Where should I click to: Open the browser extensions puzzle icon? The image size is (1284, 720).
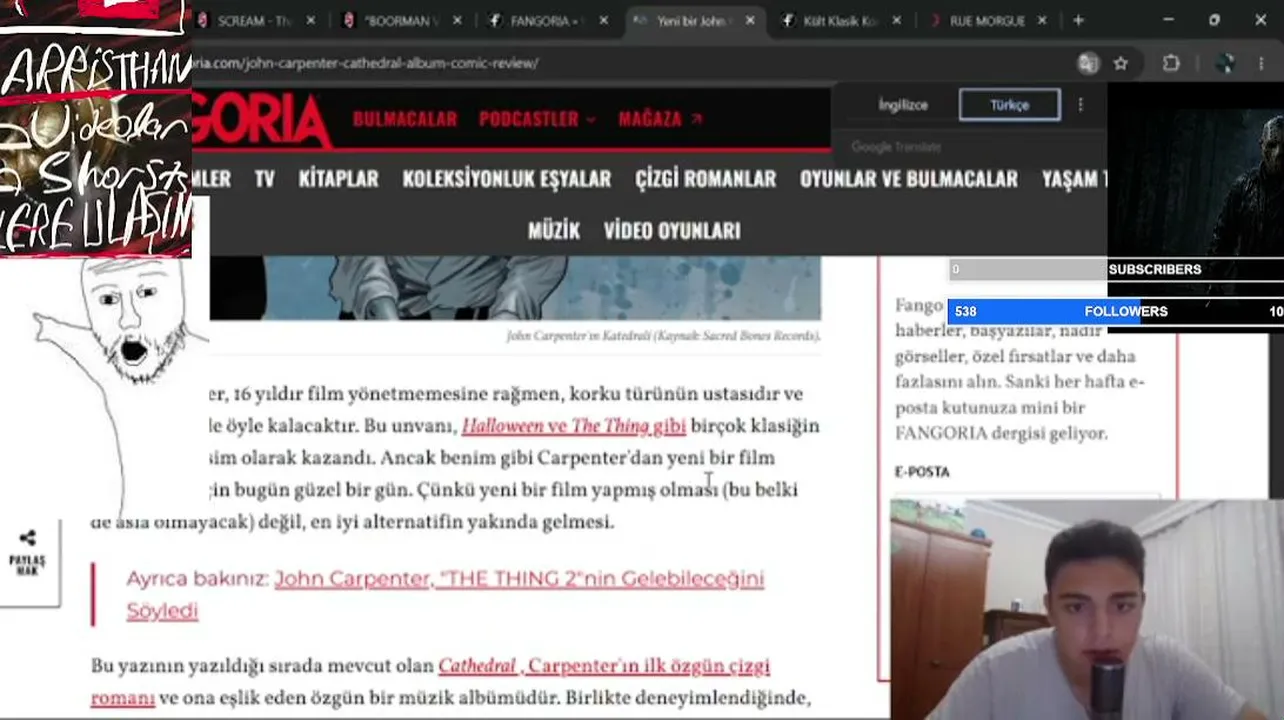1171,63
